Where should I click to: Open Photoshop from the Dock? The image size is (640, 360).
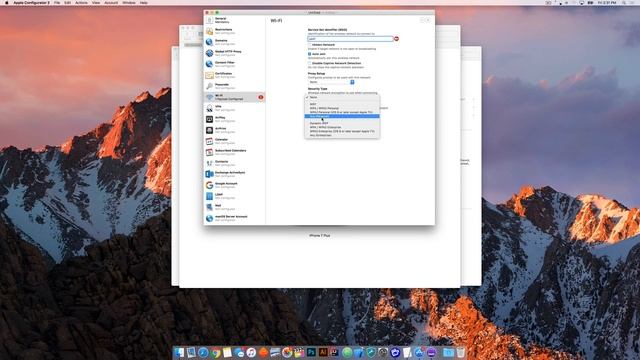point(311,352)
